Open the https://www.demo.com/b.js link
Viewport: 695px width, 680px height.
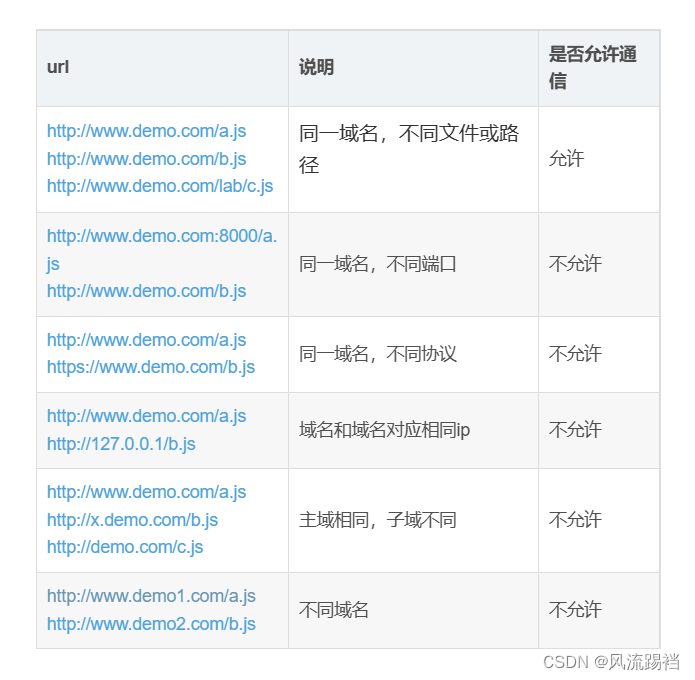pyautogui.click(x=151, y=367)
